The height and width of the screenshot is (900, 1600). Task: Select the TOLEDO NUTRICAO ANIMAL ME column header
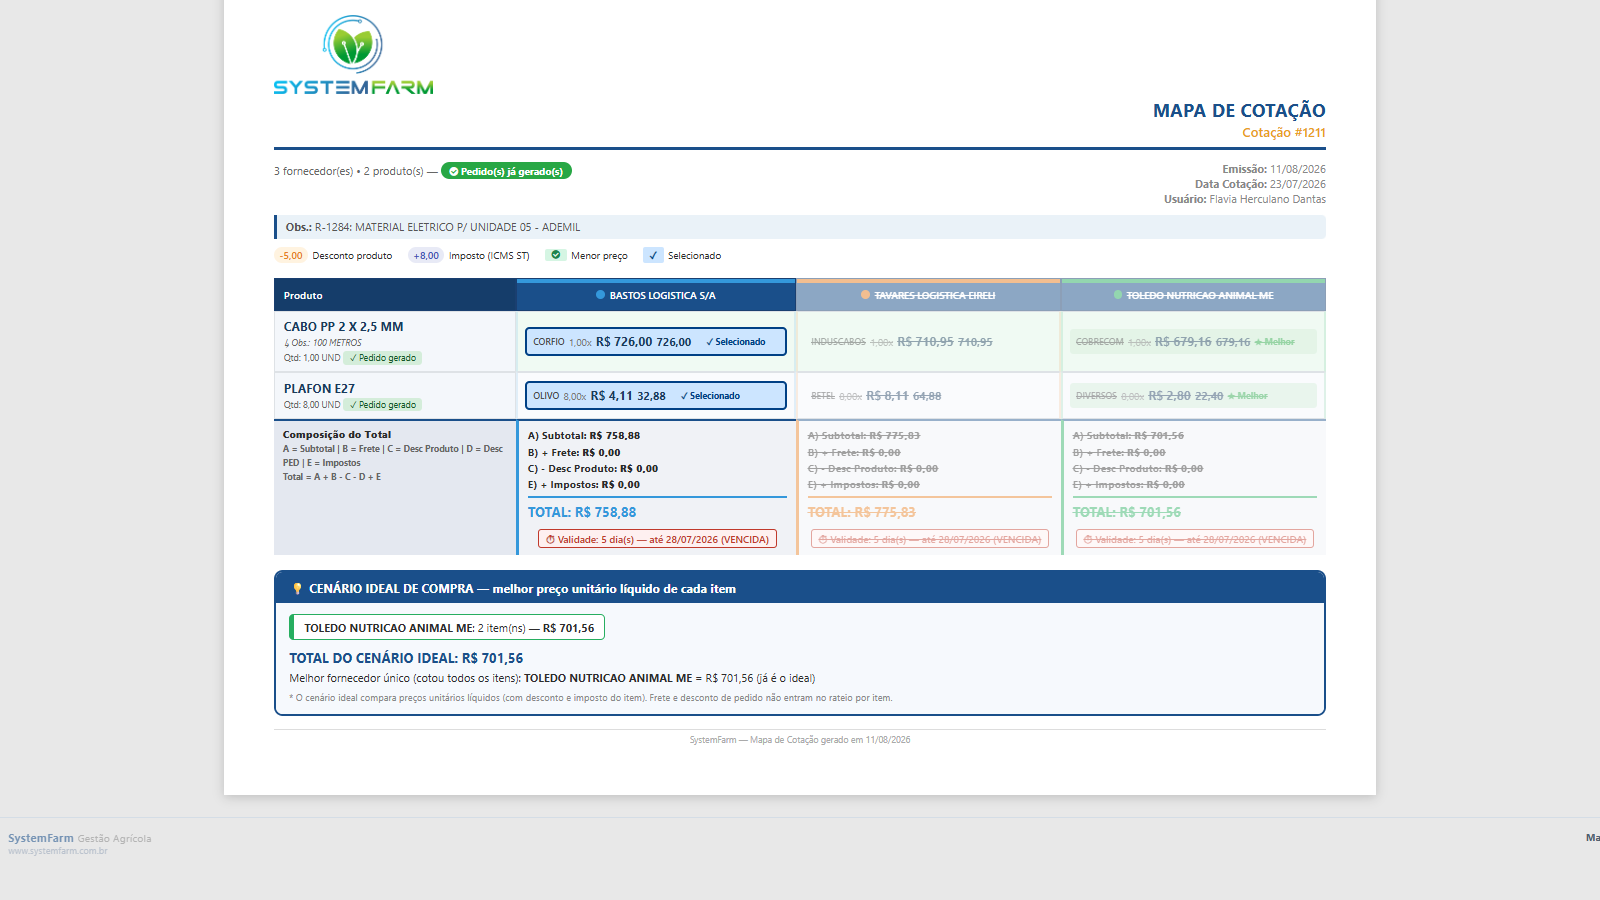pos(1194,295)
